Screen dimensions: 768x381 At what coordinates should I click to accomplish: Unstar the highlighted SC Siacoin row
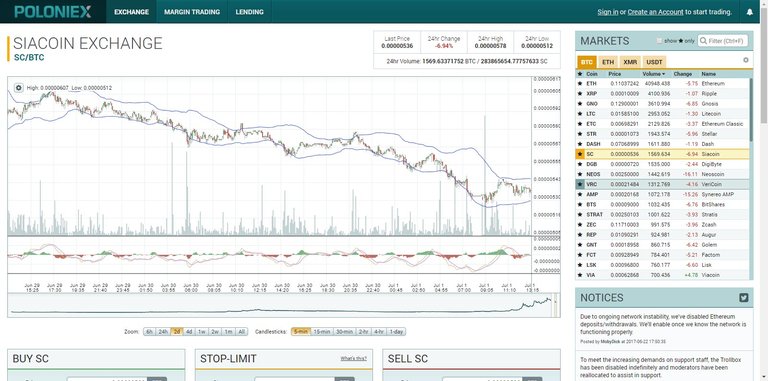(x=580, y=154)
